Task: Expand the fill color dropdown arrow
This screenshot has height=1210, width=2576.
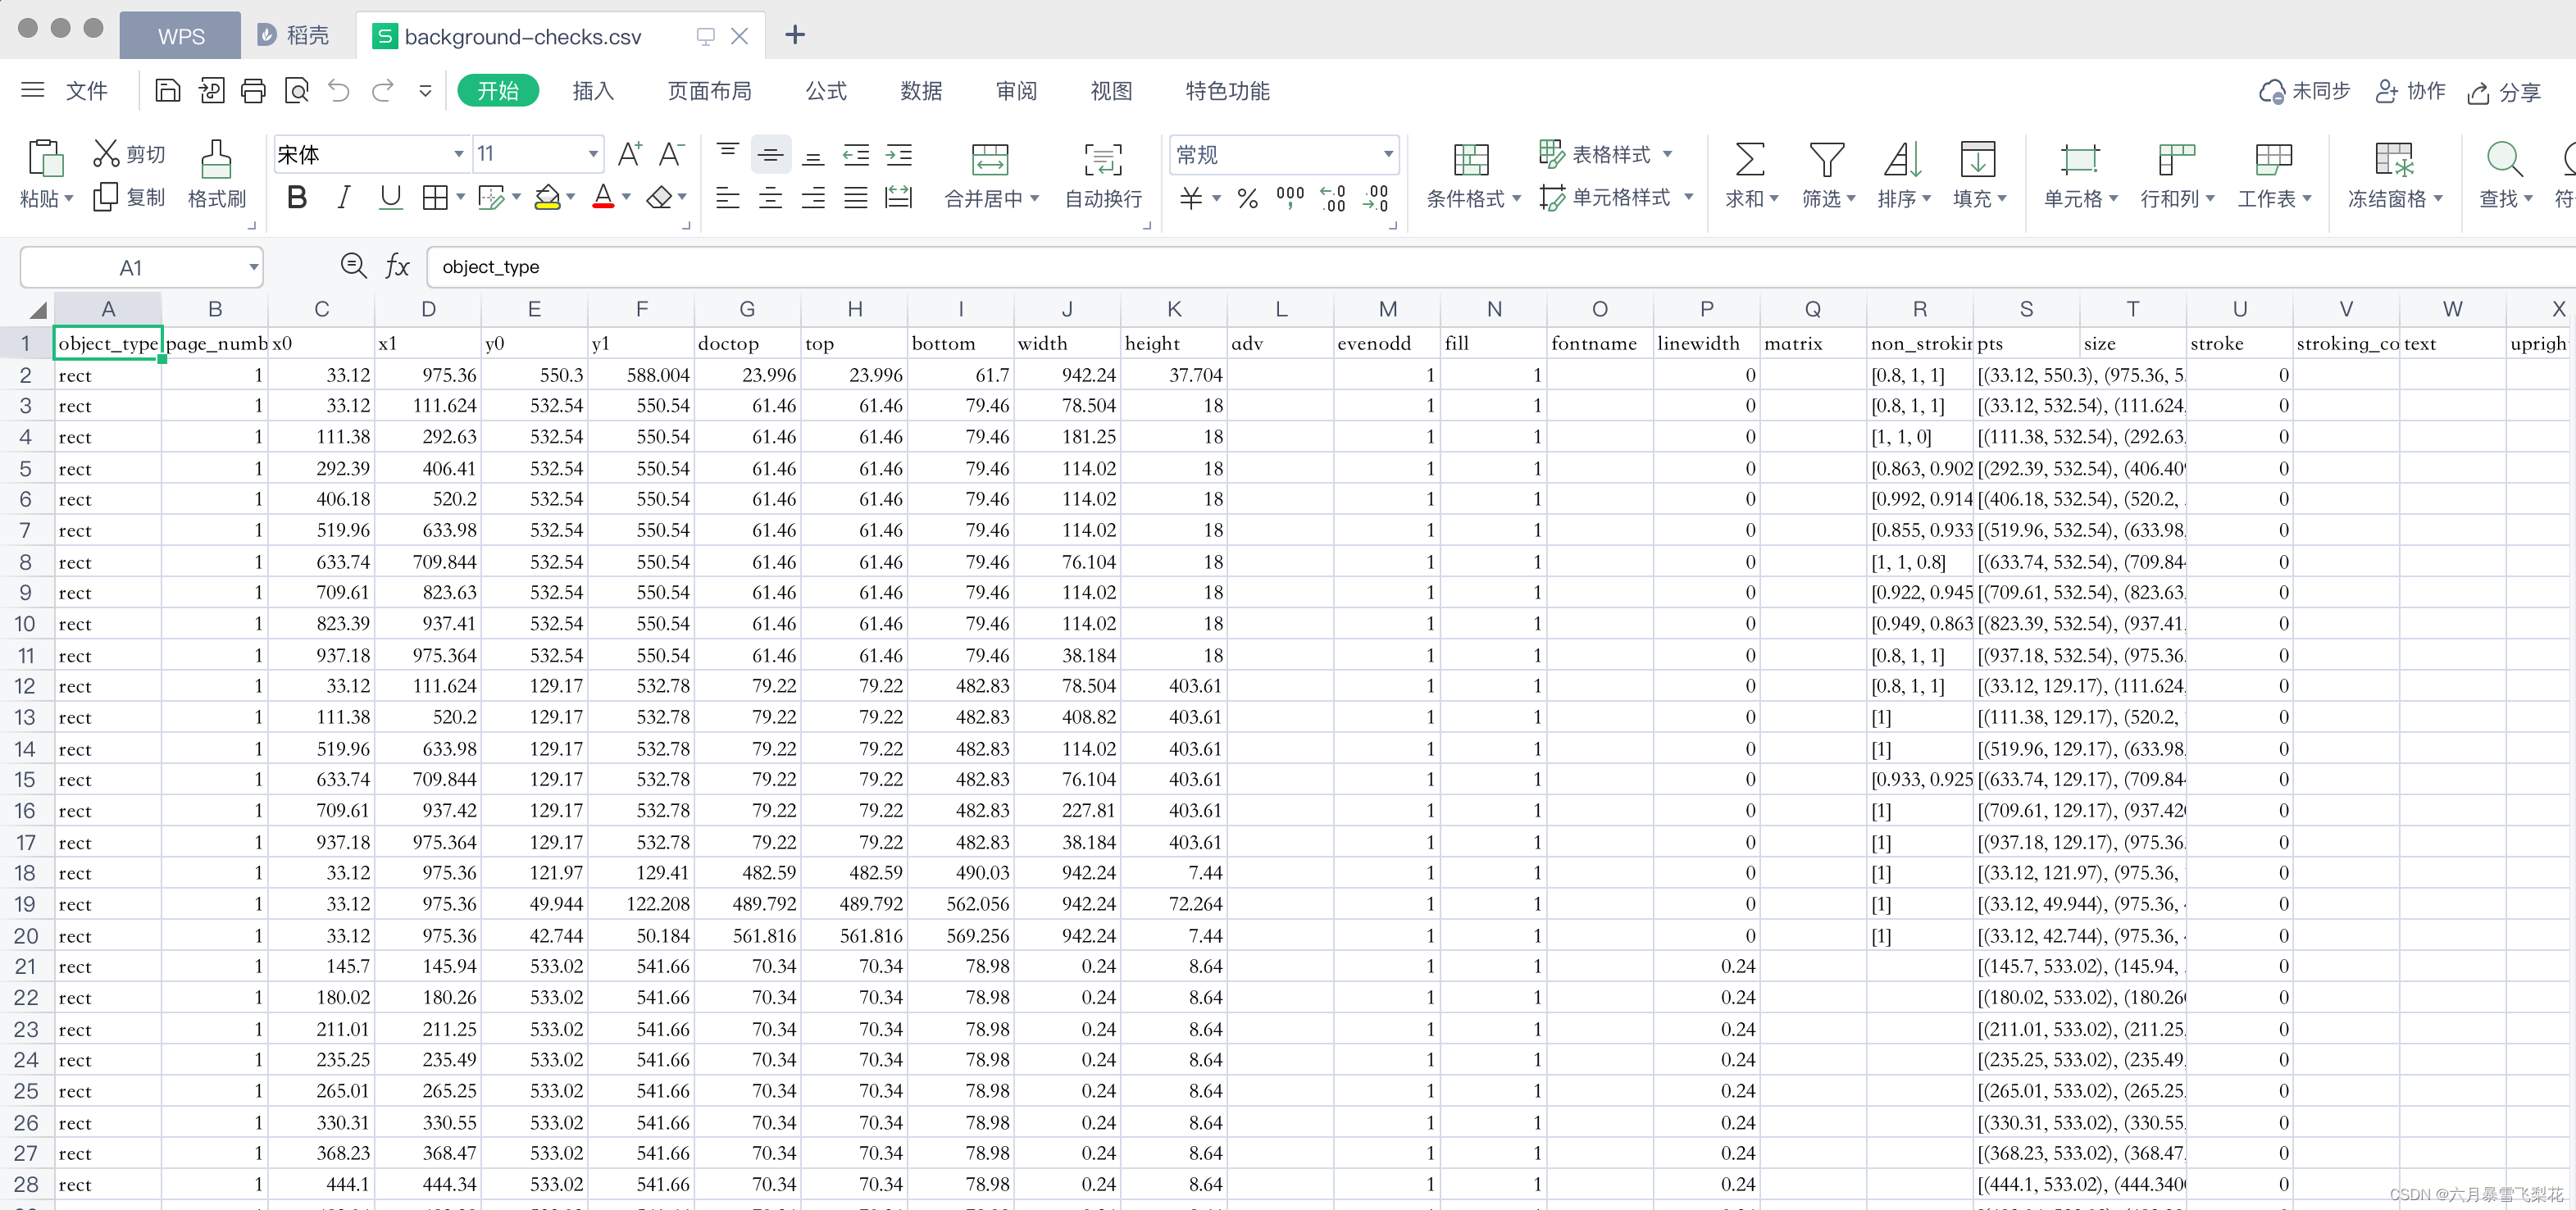Action: [570, 198]
